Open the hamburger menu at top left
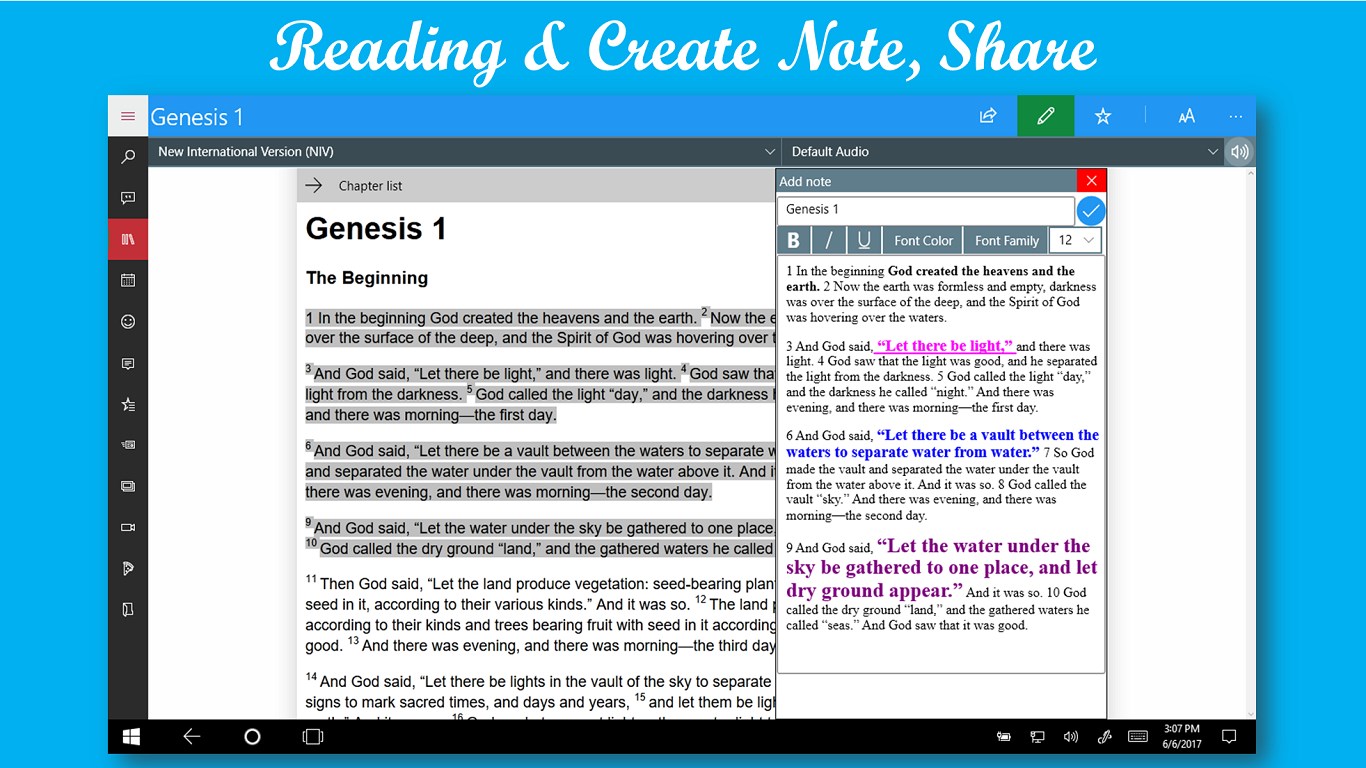This screenshot has height=768, width=1366. pos(127,115)
